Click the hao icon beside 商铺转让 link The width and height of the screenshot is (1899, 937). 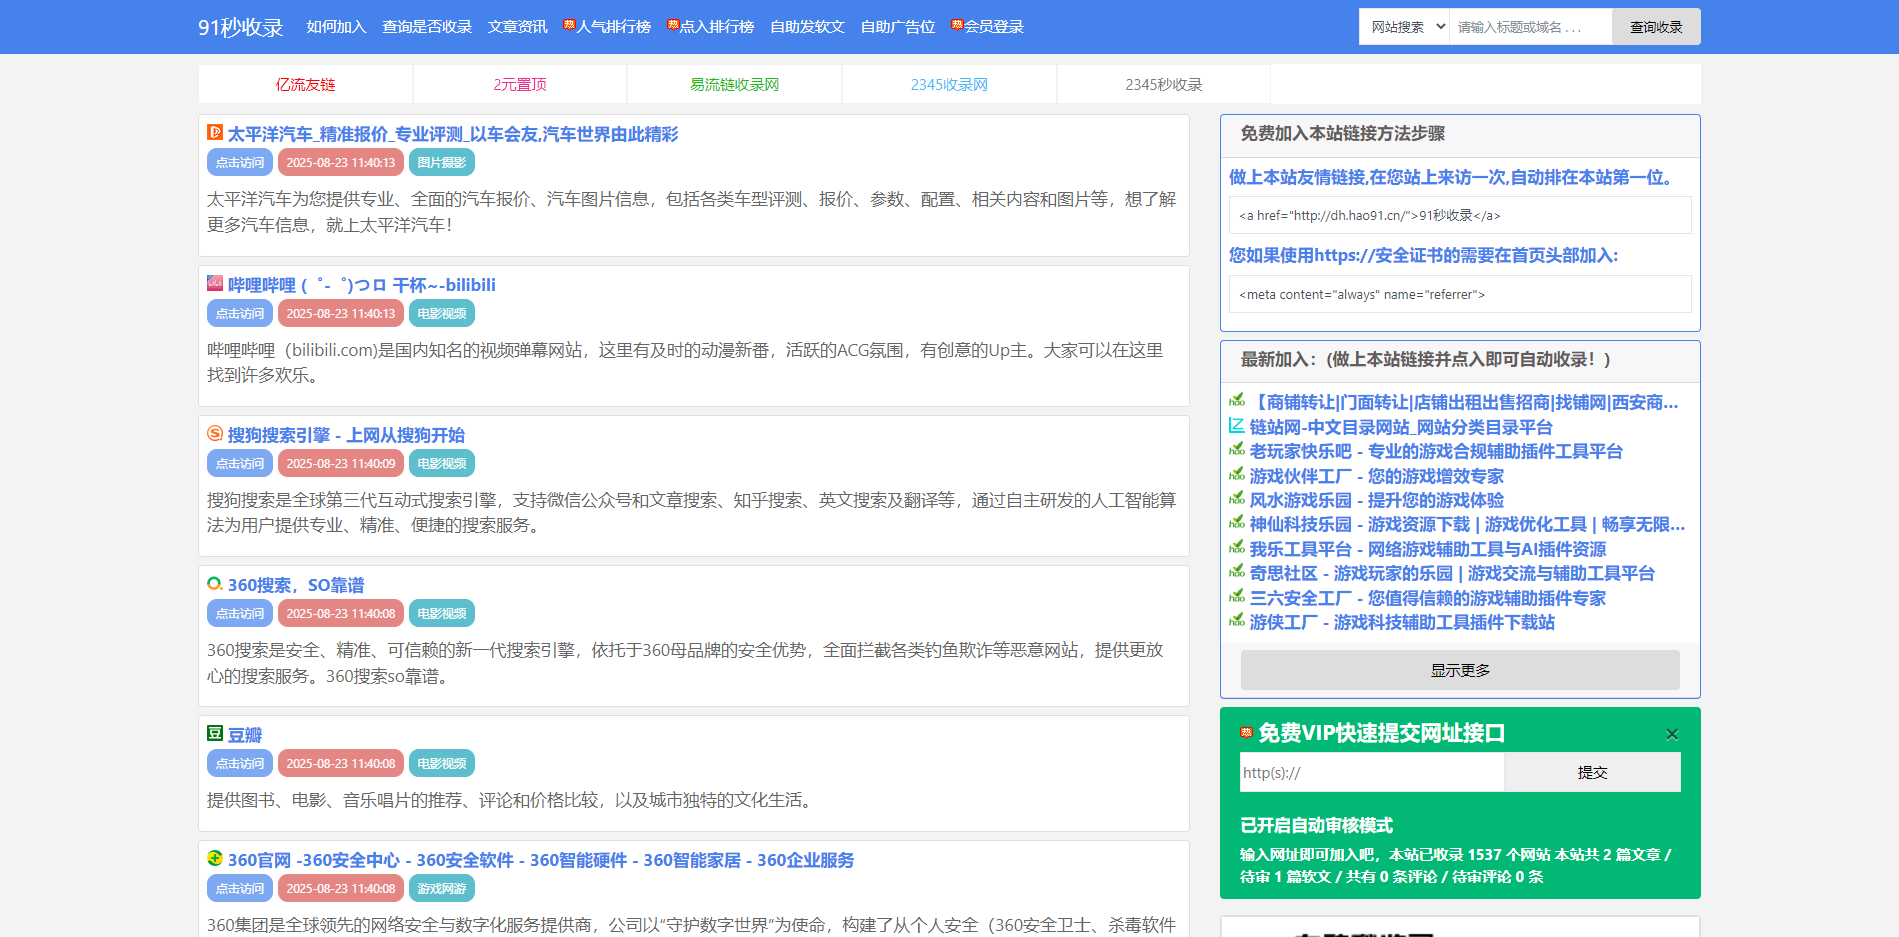(1237, 401)
